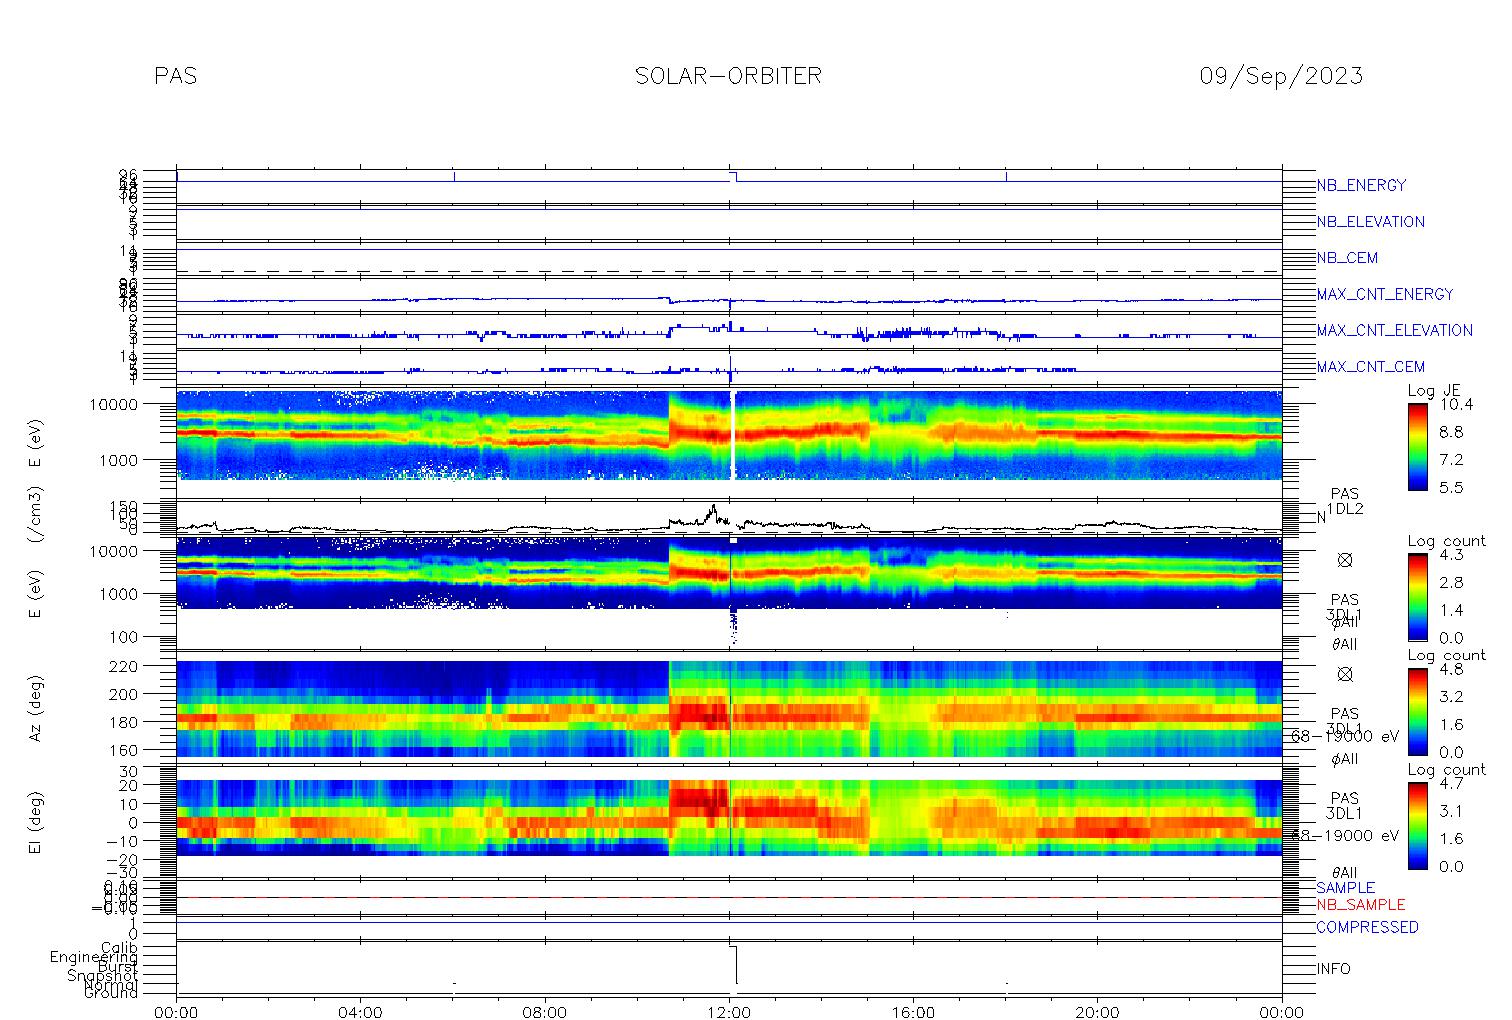1512x1020 pixels.
Task: Click the (/cm3) density axis label
Action: coord(36,517)
